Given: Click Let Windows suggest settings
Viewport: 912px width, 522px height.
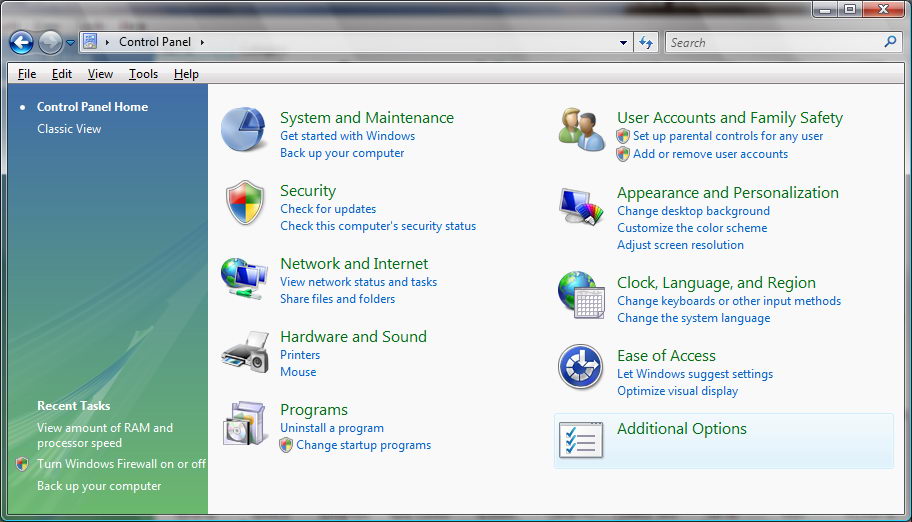Looking at the screenshot, I should pos(695,374).
